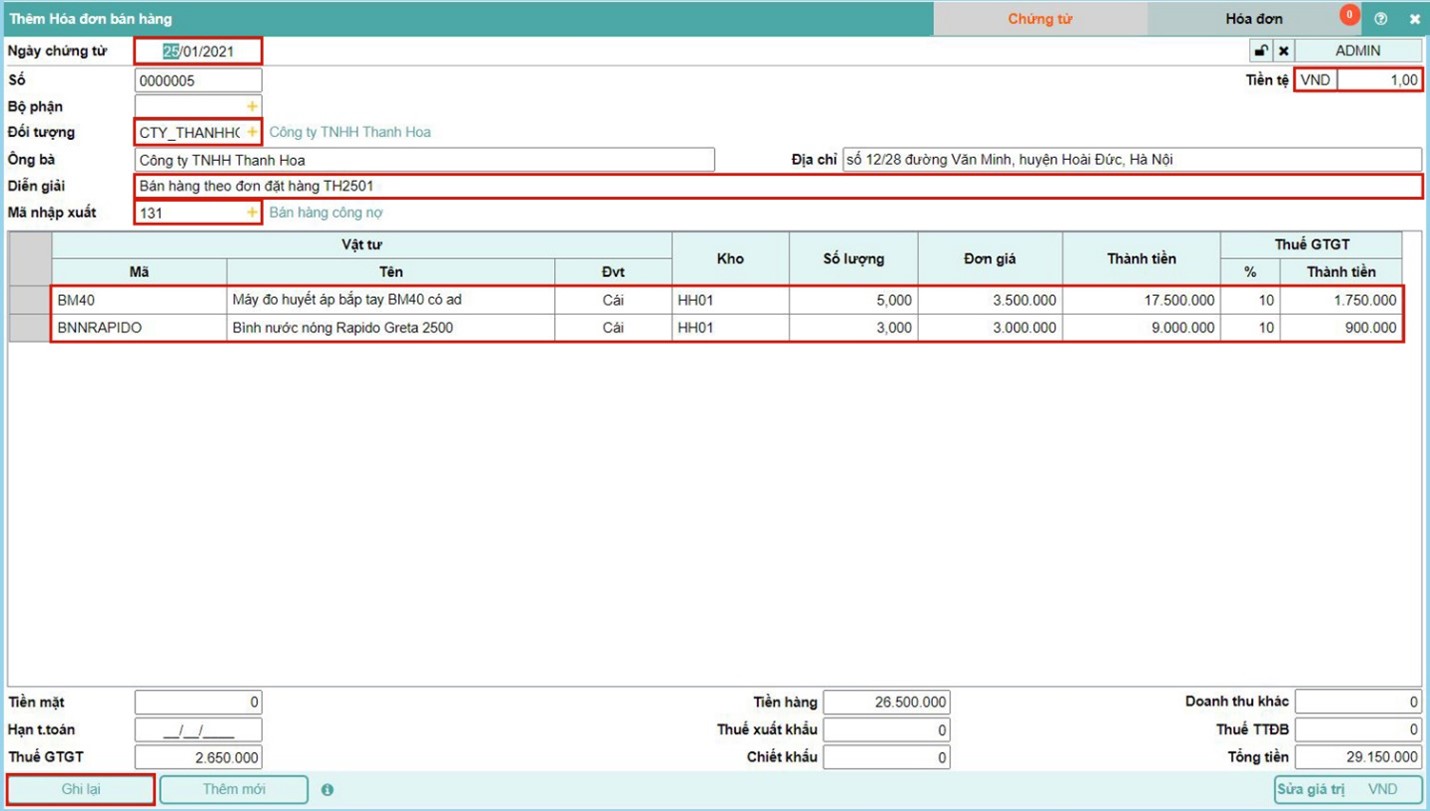Click the Chiết khấu amount field
The height and width of the screenshot is (811, 1430).
tap(886, 758)
